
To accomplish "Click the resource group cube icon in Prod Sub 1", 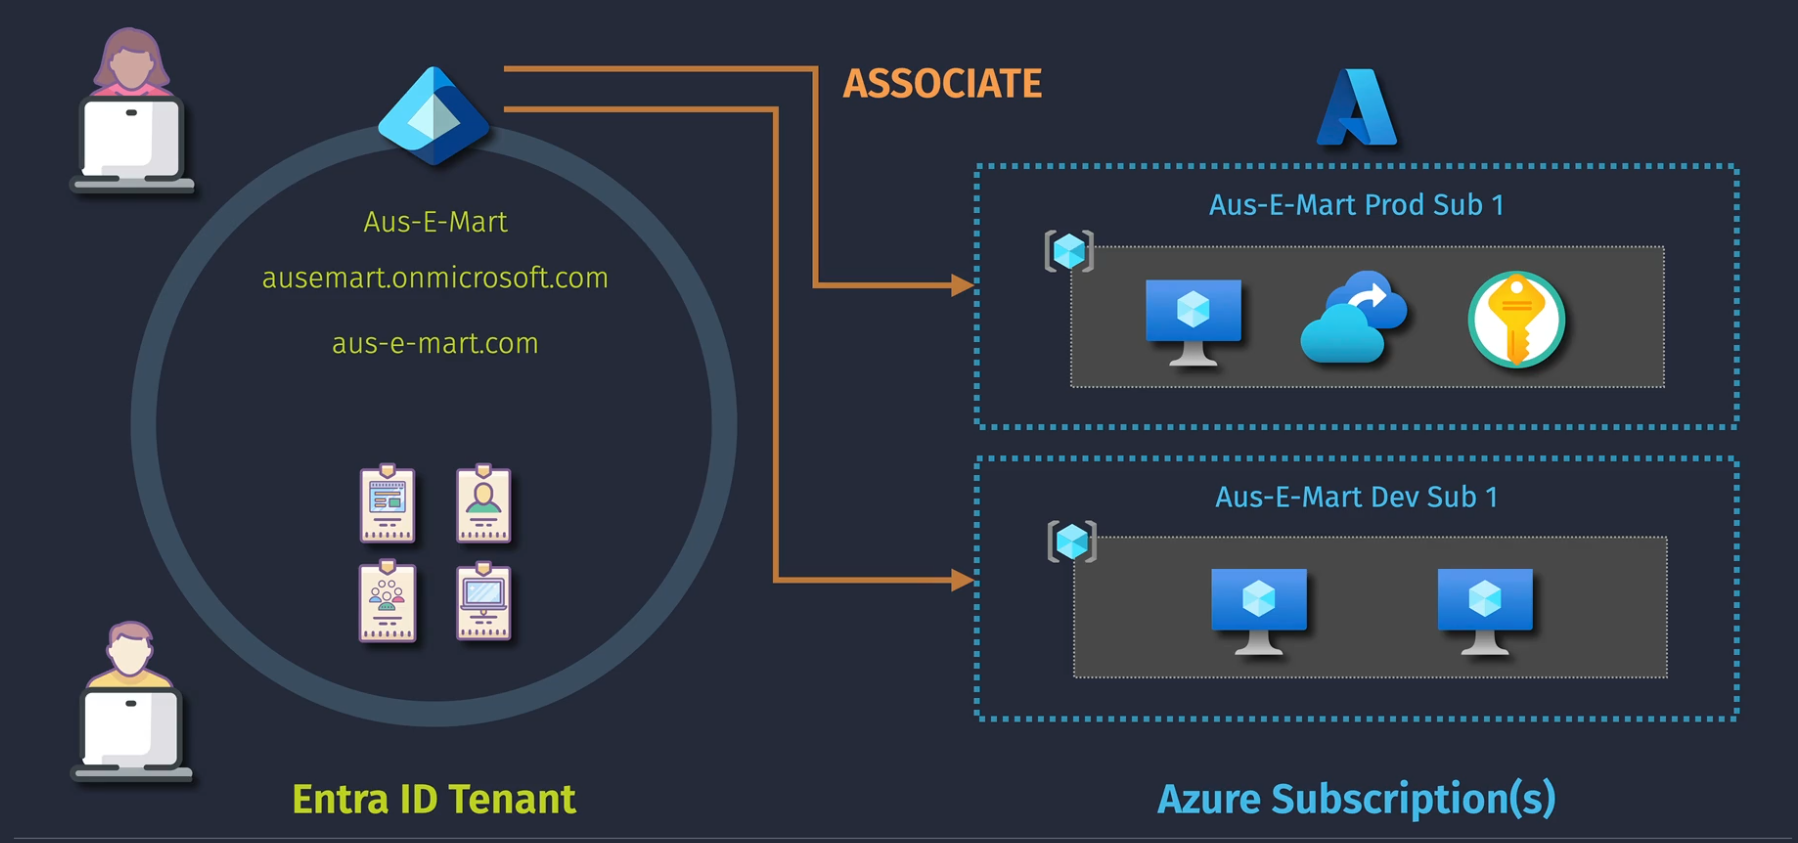I will [x=1069, y=251].
